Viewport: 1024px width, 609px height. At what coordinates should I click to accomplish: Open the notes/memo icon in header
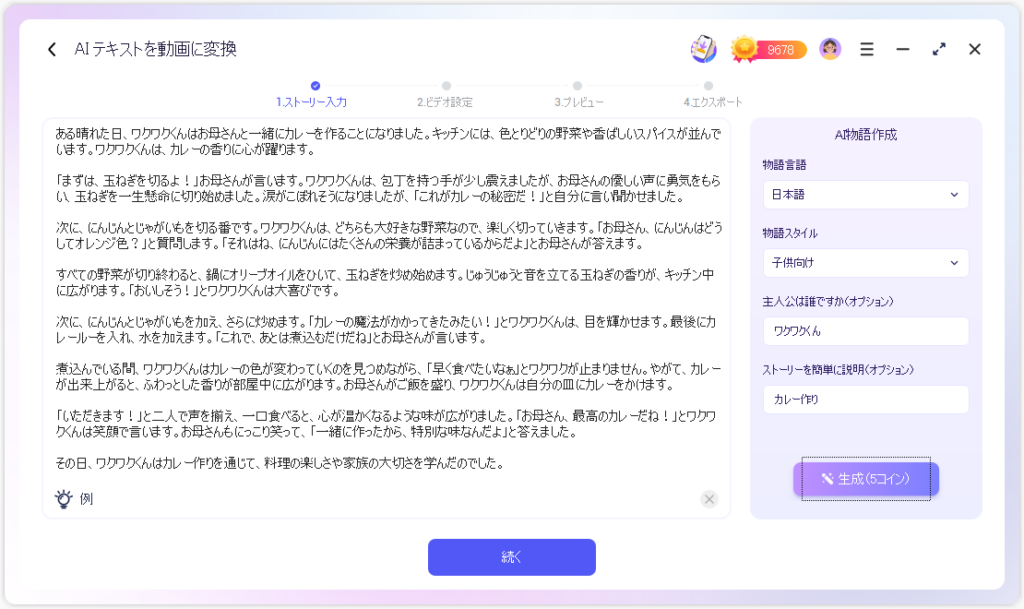[x=703, y=49]
